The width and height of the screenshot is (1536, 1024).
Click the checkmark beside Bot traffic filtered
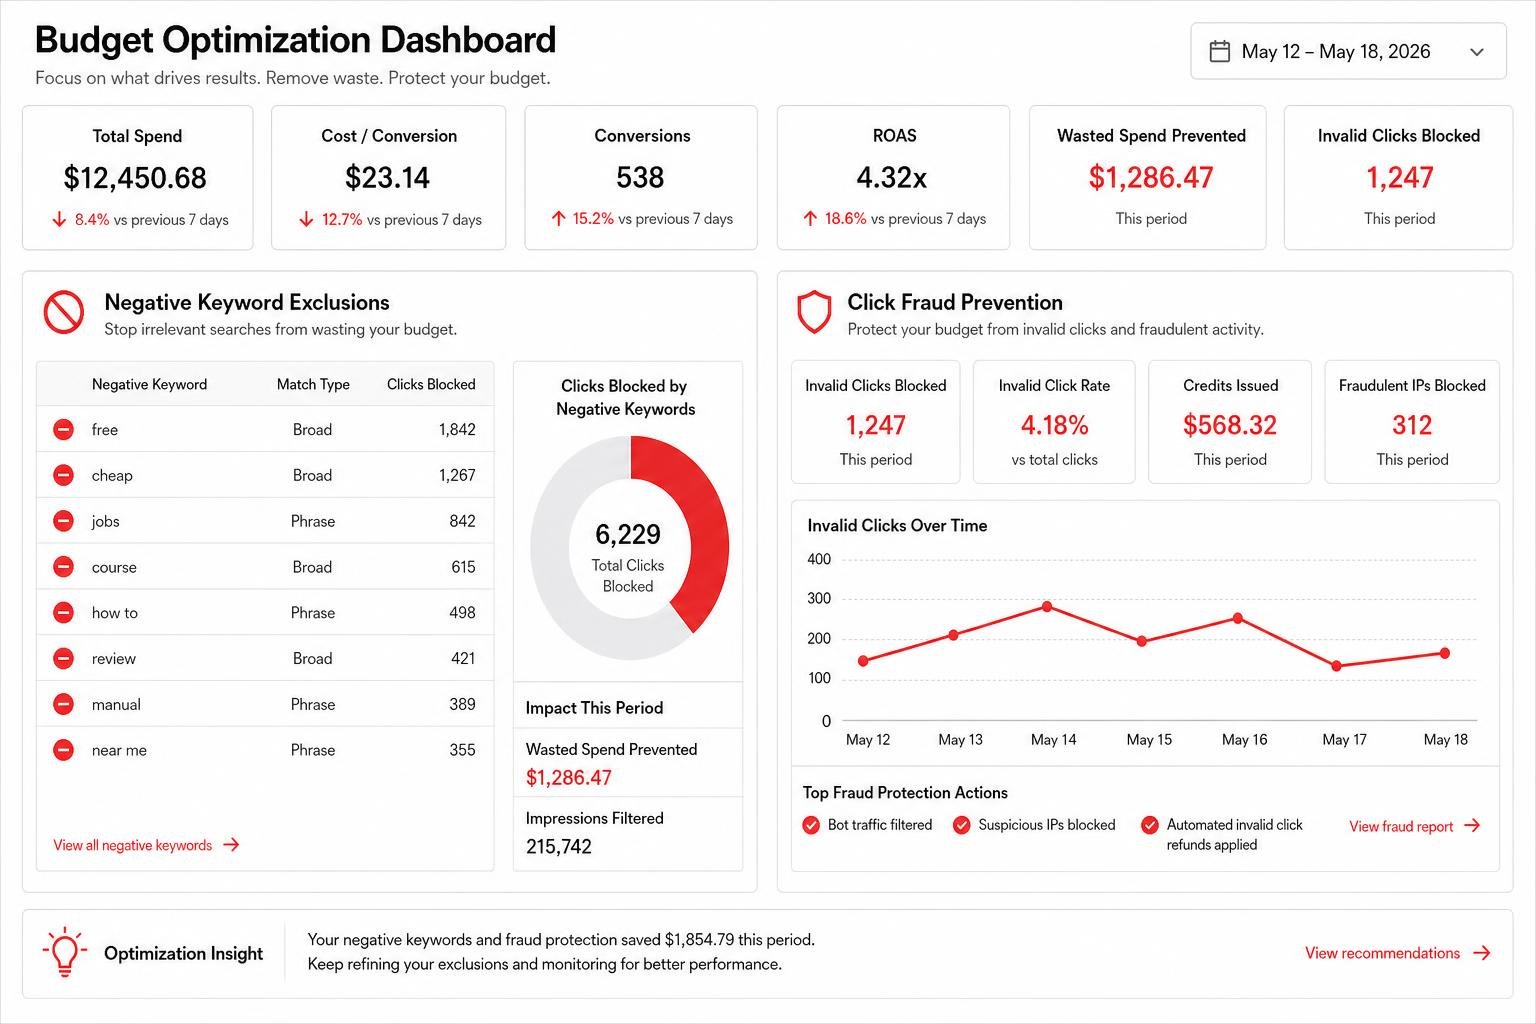click(x=811, y=825)
